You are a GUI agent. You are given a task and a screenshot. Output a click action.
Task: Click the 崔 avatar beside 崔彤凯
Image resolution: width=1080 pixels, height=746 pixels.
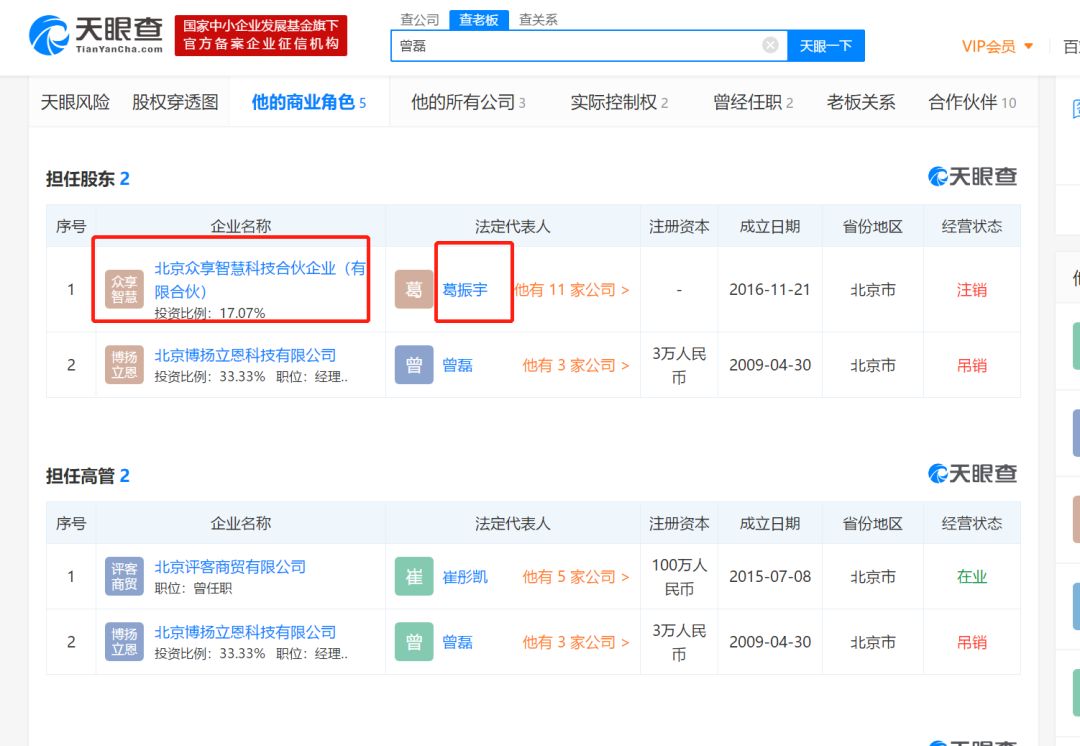413,576
